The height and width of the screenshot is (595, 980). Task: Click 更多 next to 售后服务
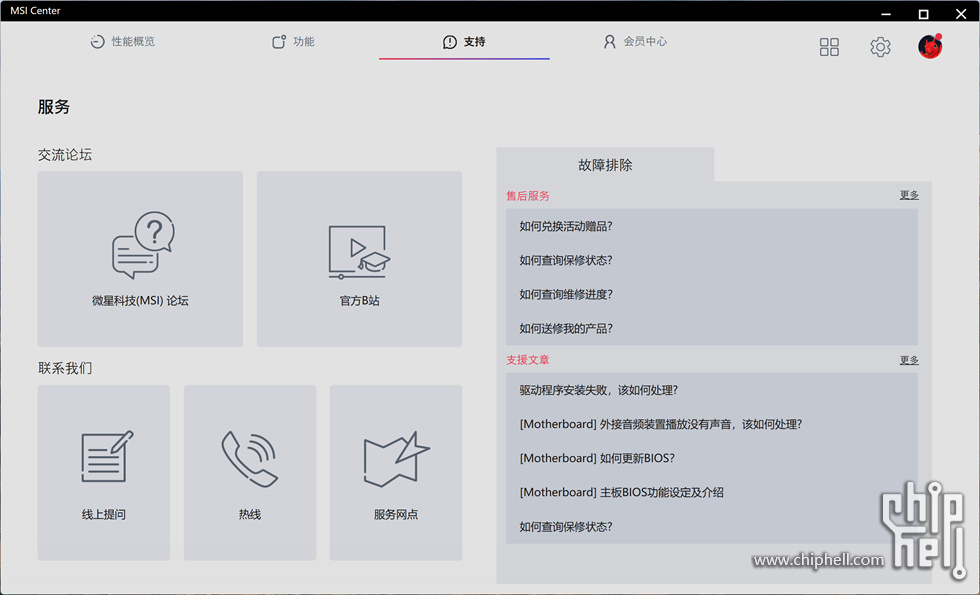(909, 195)
